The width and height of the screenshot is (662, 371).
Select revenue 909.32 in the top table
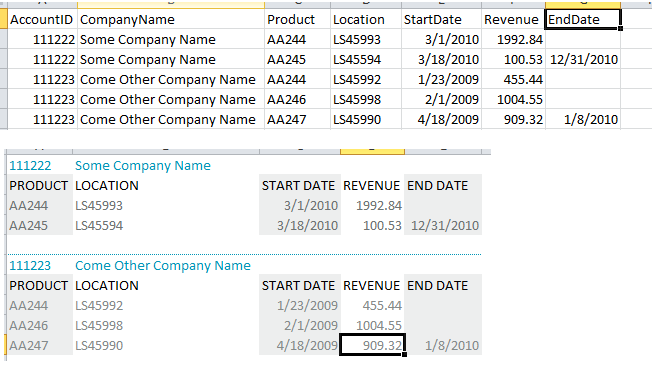pyautogui.click(x=513, y=119)
